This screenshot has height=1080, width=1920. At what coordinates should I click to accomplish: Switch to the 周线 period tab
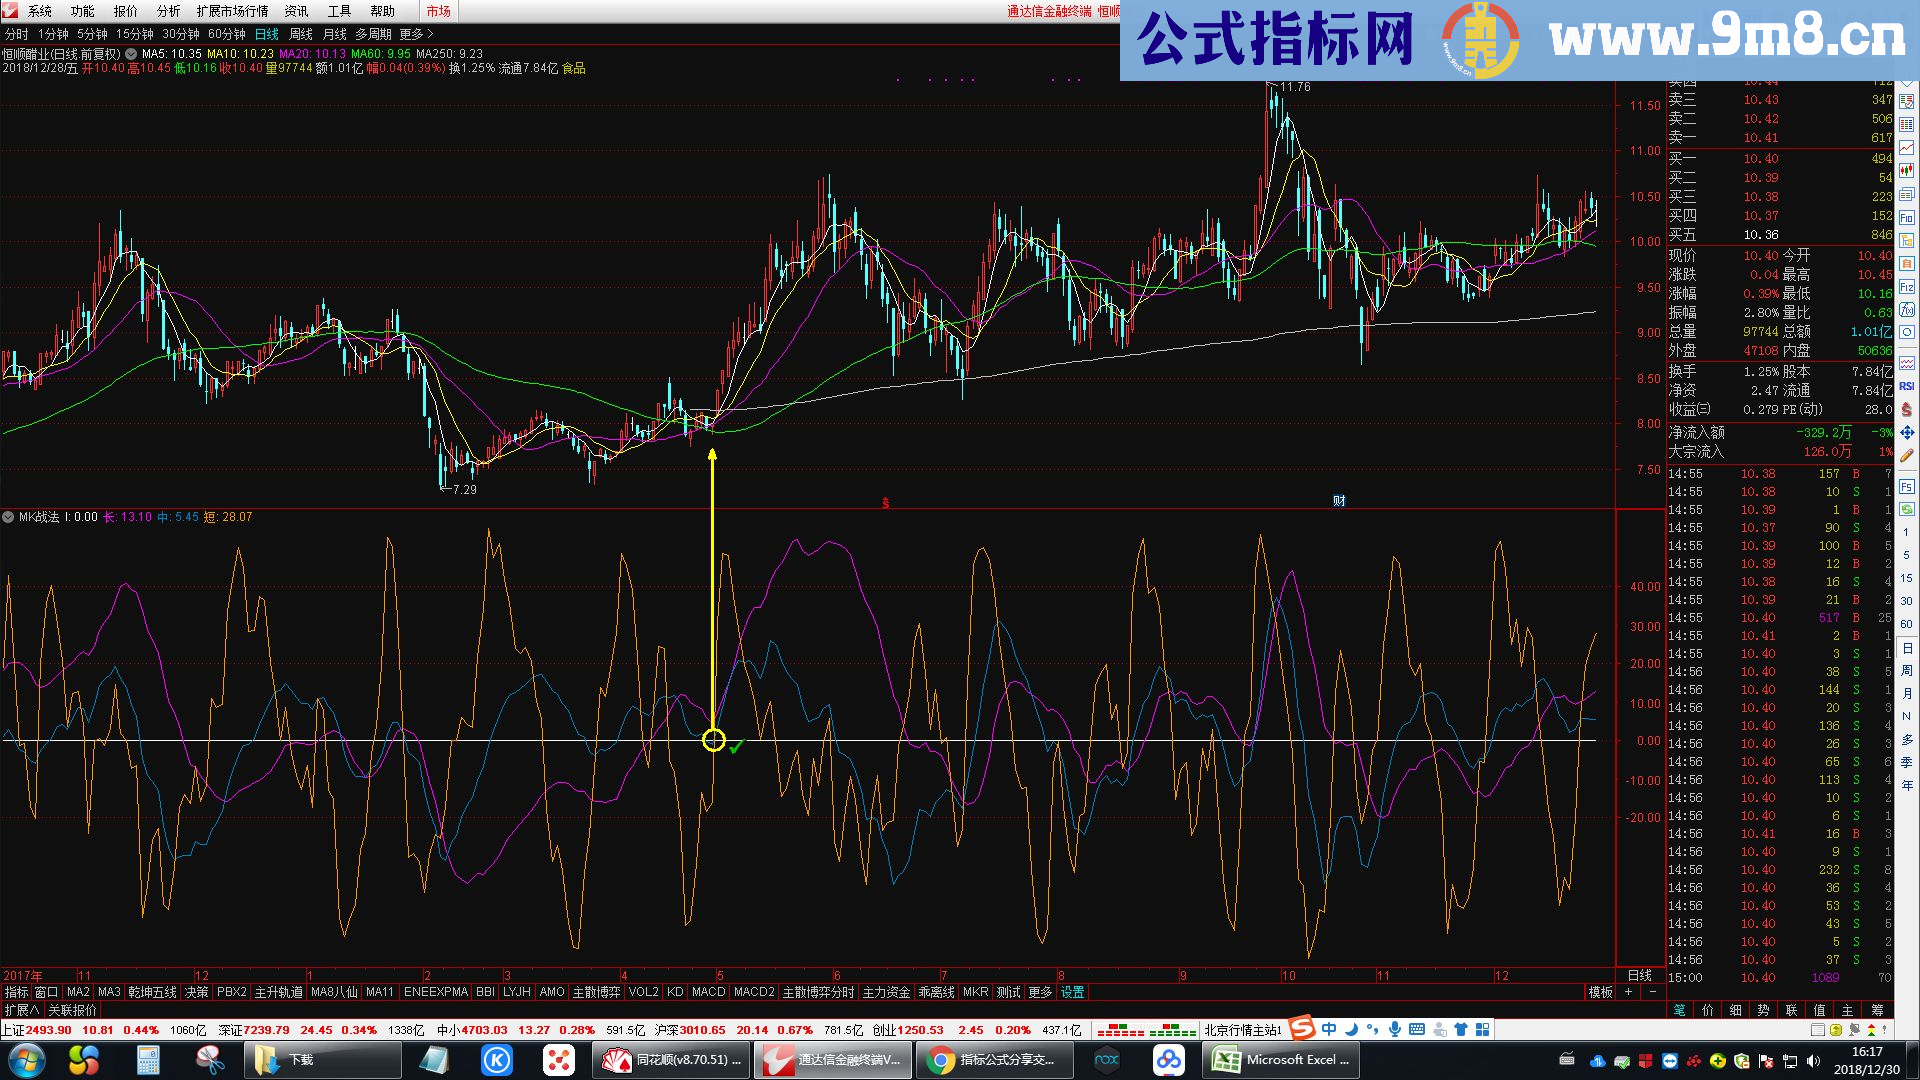[303, 33]
